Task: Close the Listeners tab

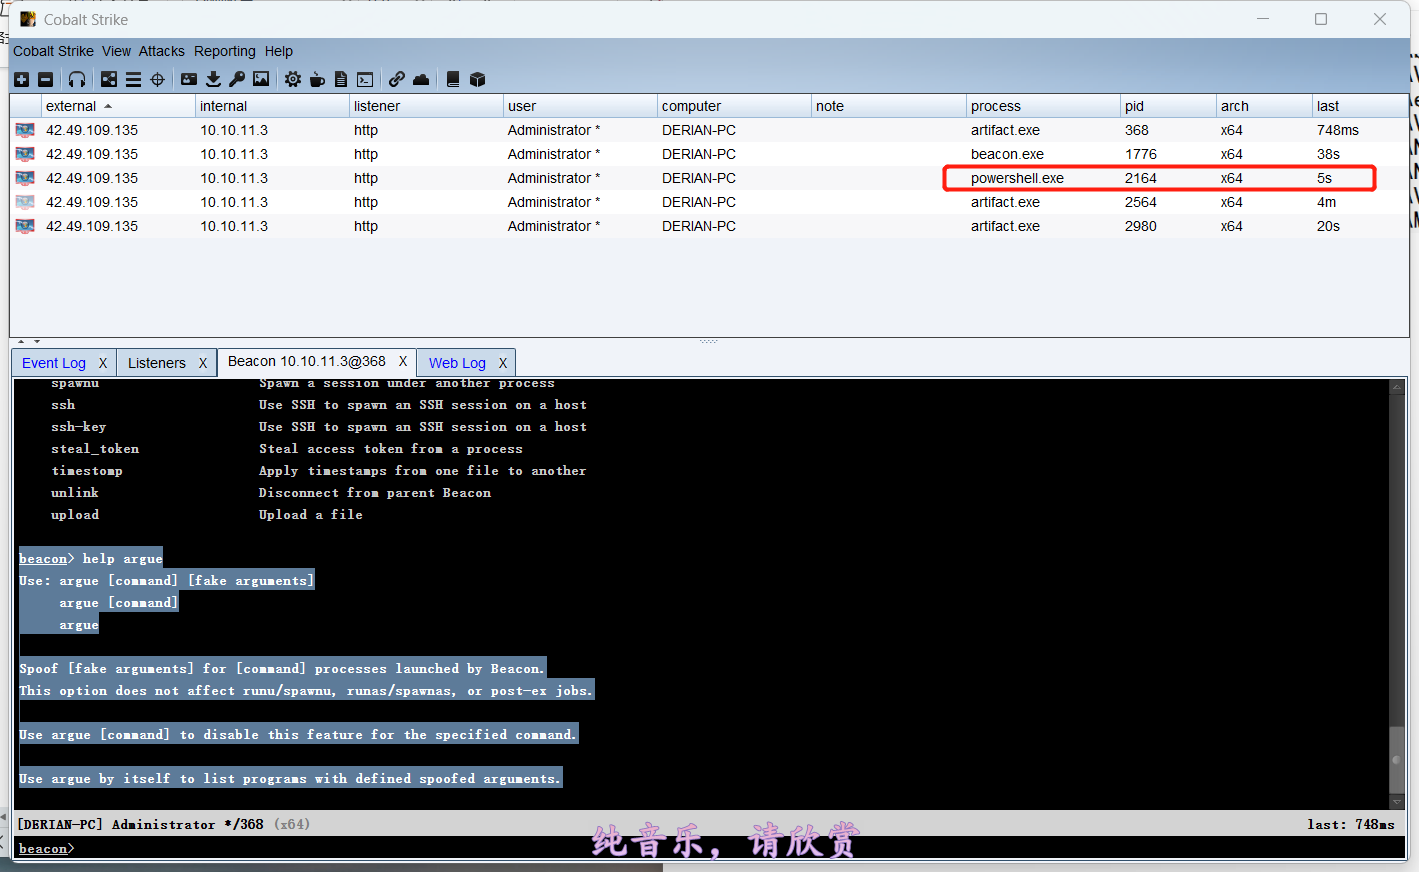Action: 203,363
